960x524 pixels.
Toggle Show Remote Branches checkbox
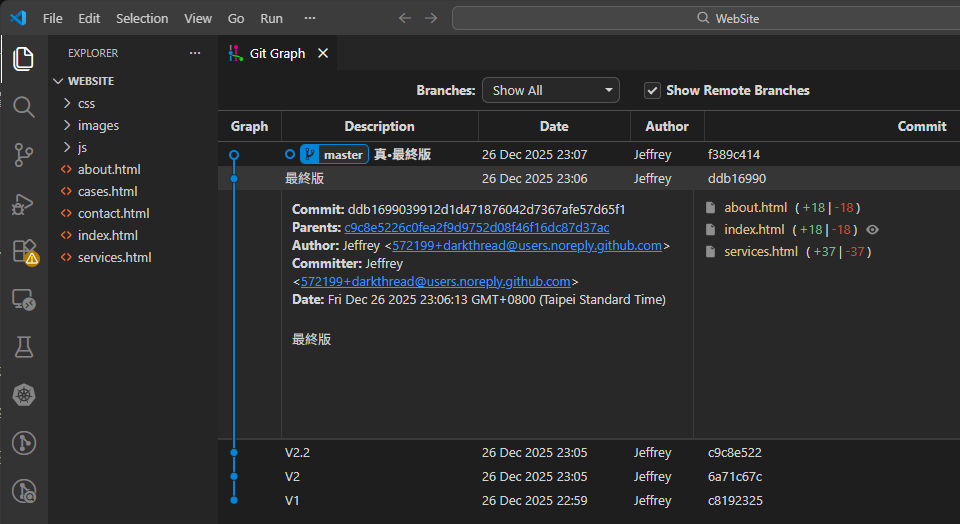[x=652, y=90]
